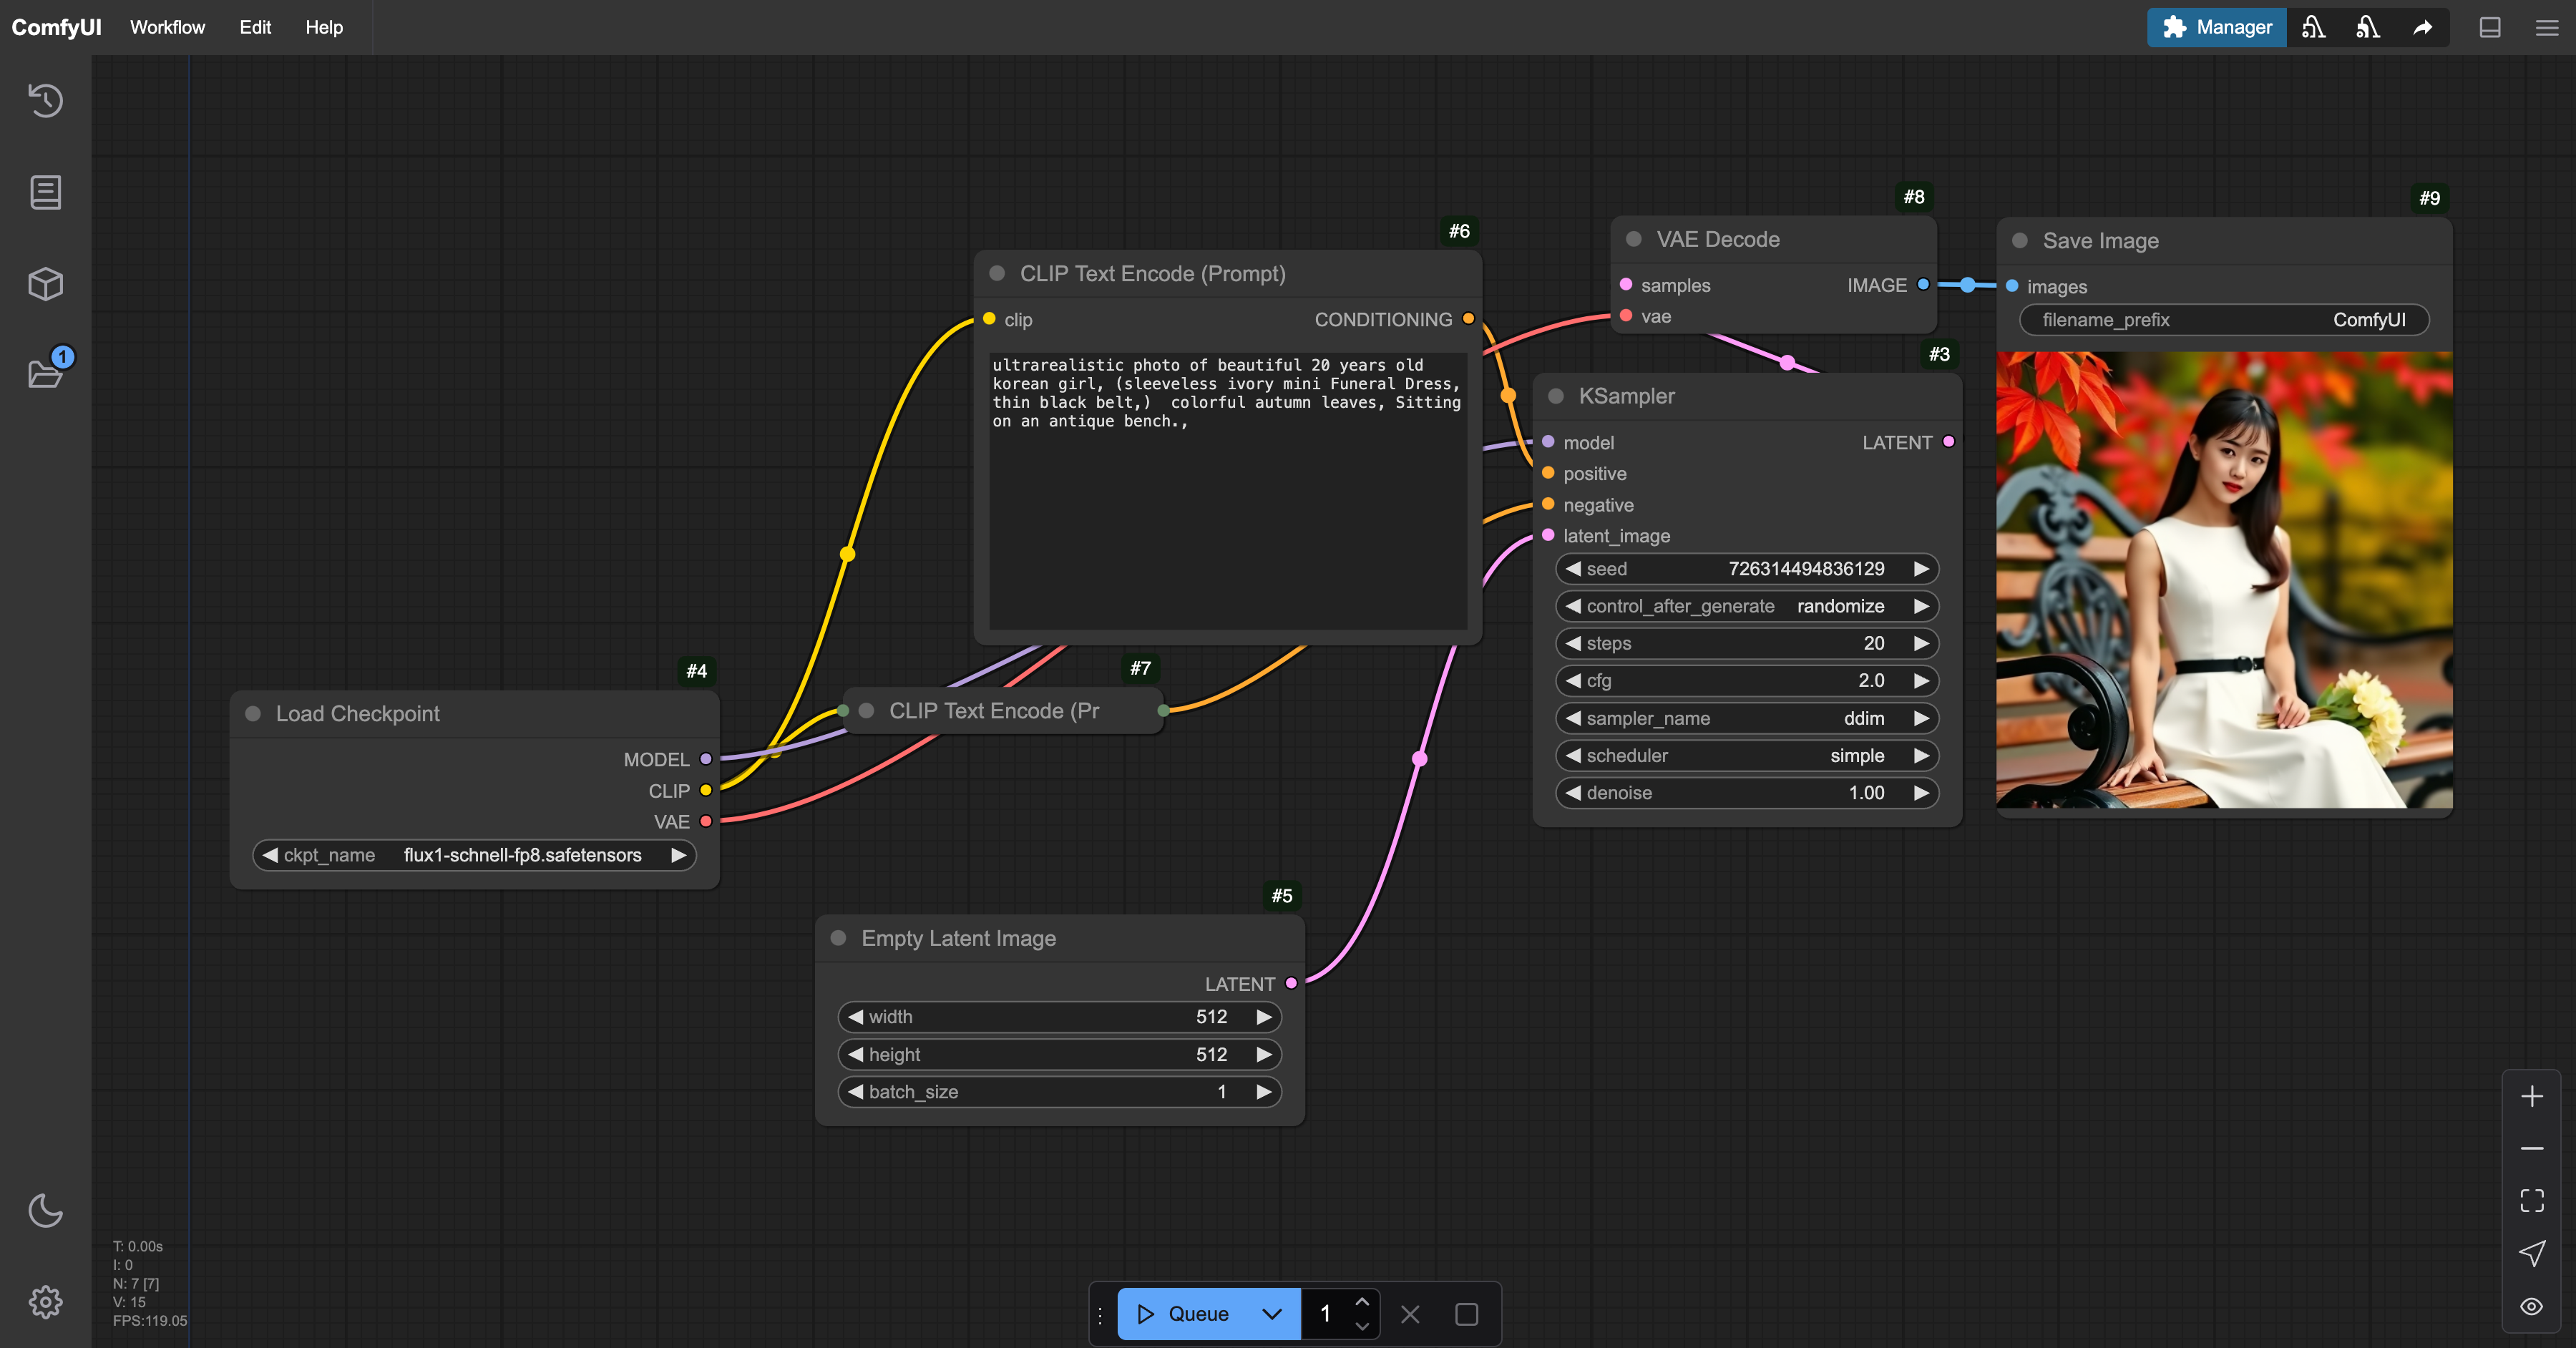Screen dimensions: 2576x1348
Task: Open the Edit menu
Action: 255,27
